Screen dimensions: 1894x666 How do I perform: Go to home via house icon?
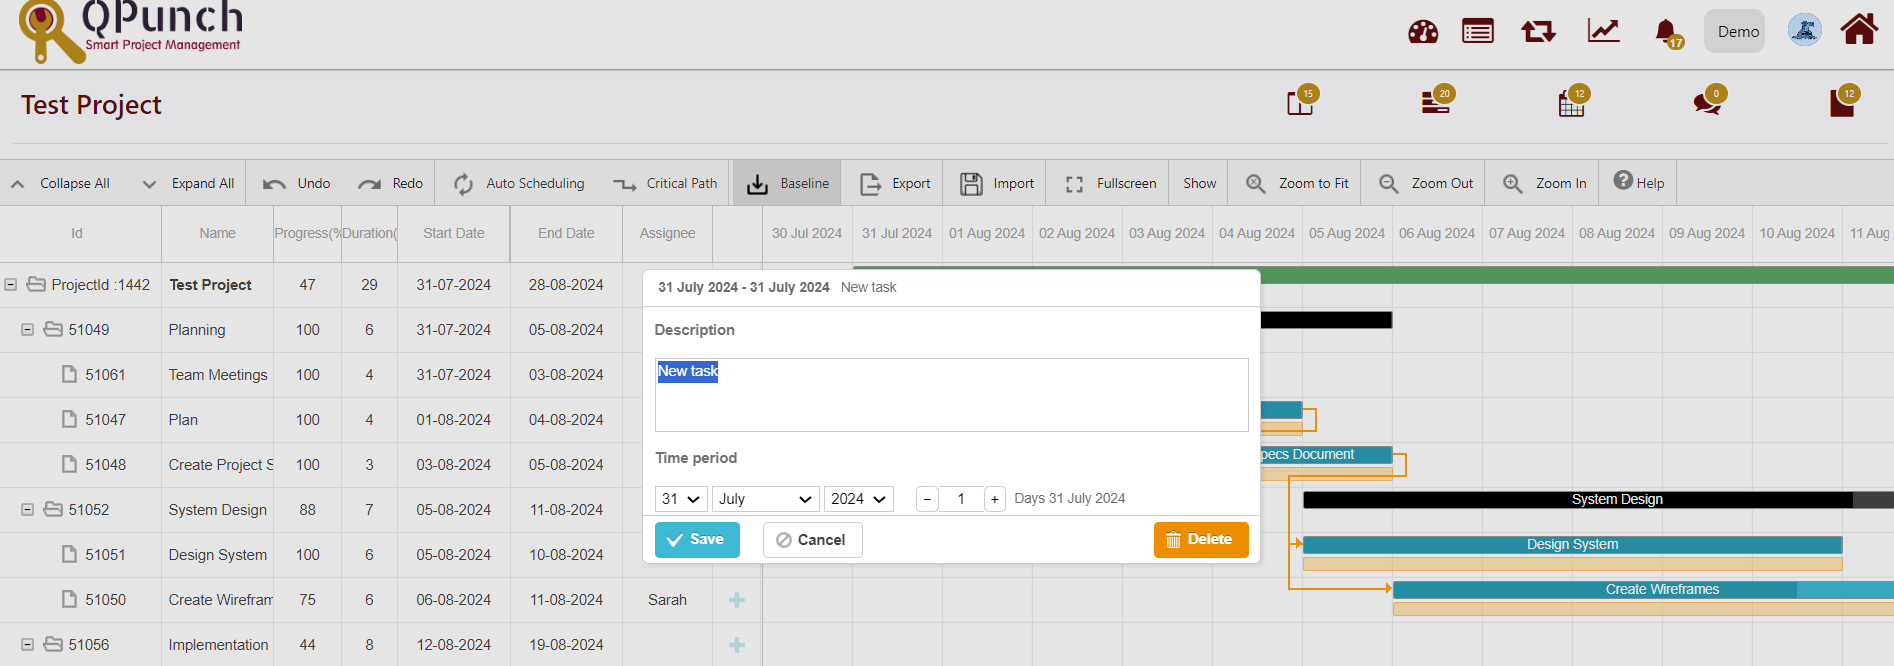(1858, 30)
